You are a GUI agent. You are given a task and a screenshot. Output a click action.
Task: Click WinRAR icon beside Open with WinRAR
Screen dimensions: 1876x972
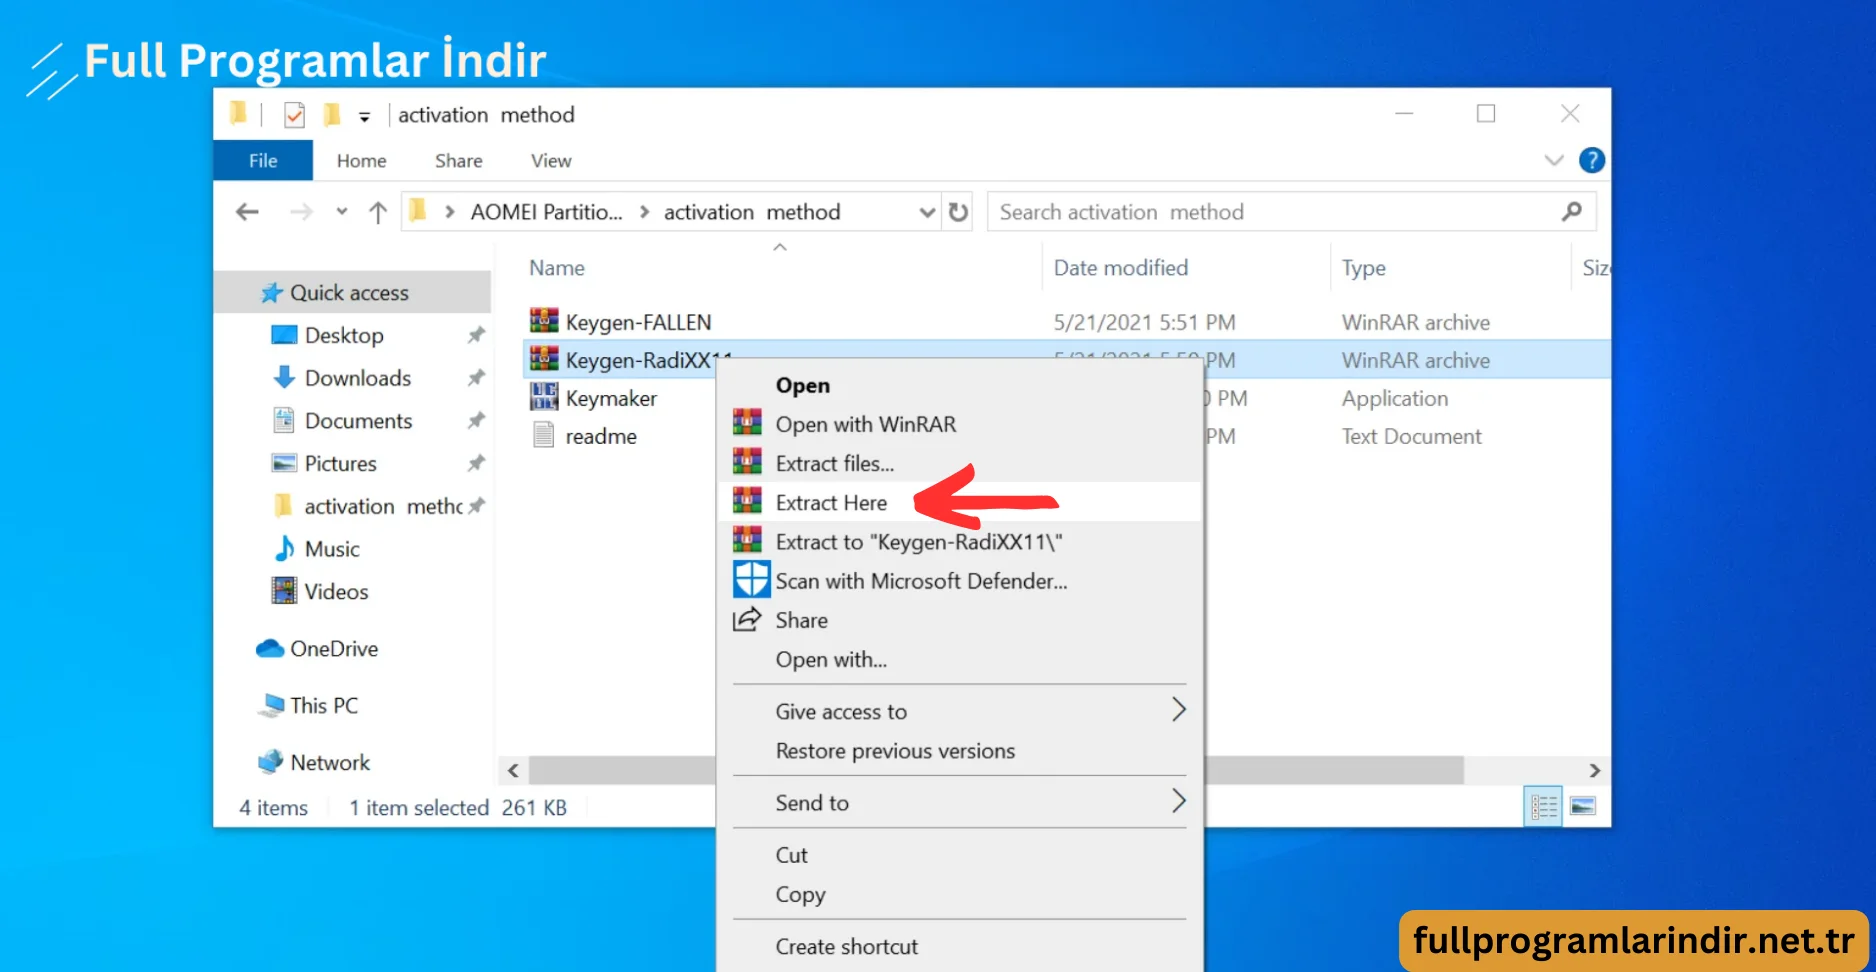pyautogui.click(x=747, y=423)
